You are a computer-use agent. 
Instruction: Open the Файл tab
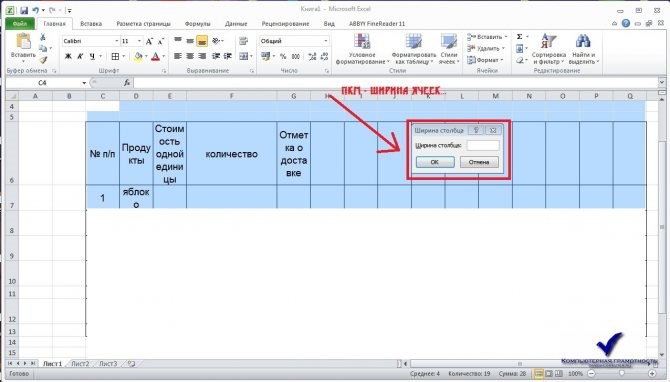(x=20, y=24)
